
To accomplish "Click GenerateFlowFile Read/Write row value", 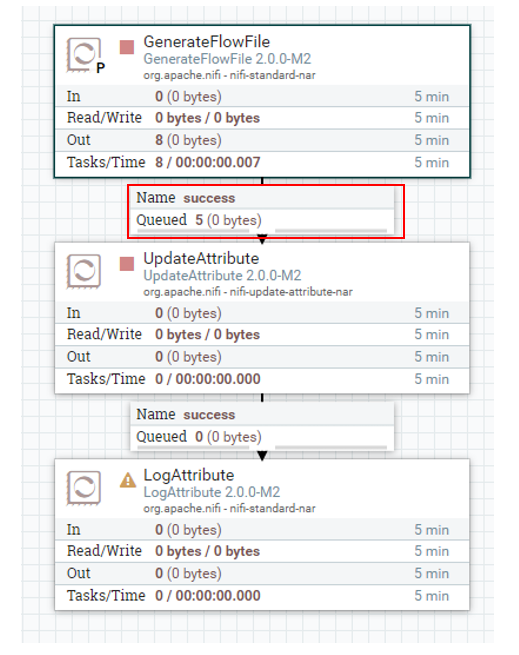I will tap(207, 118).
